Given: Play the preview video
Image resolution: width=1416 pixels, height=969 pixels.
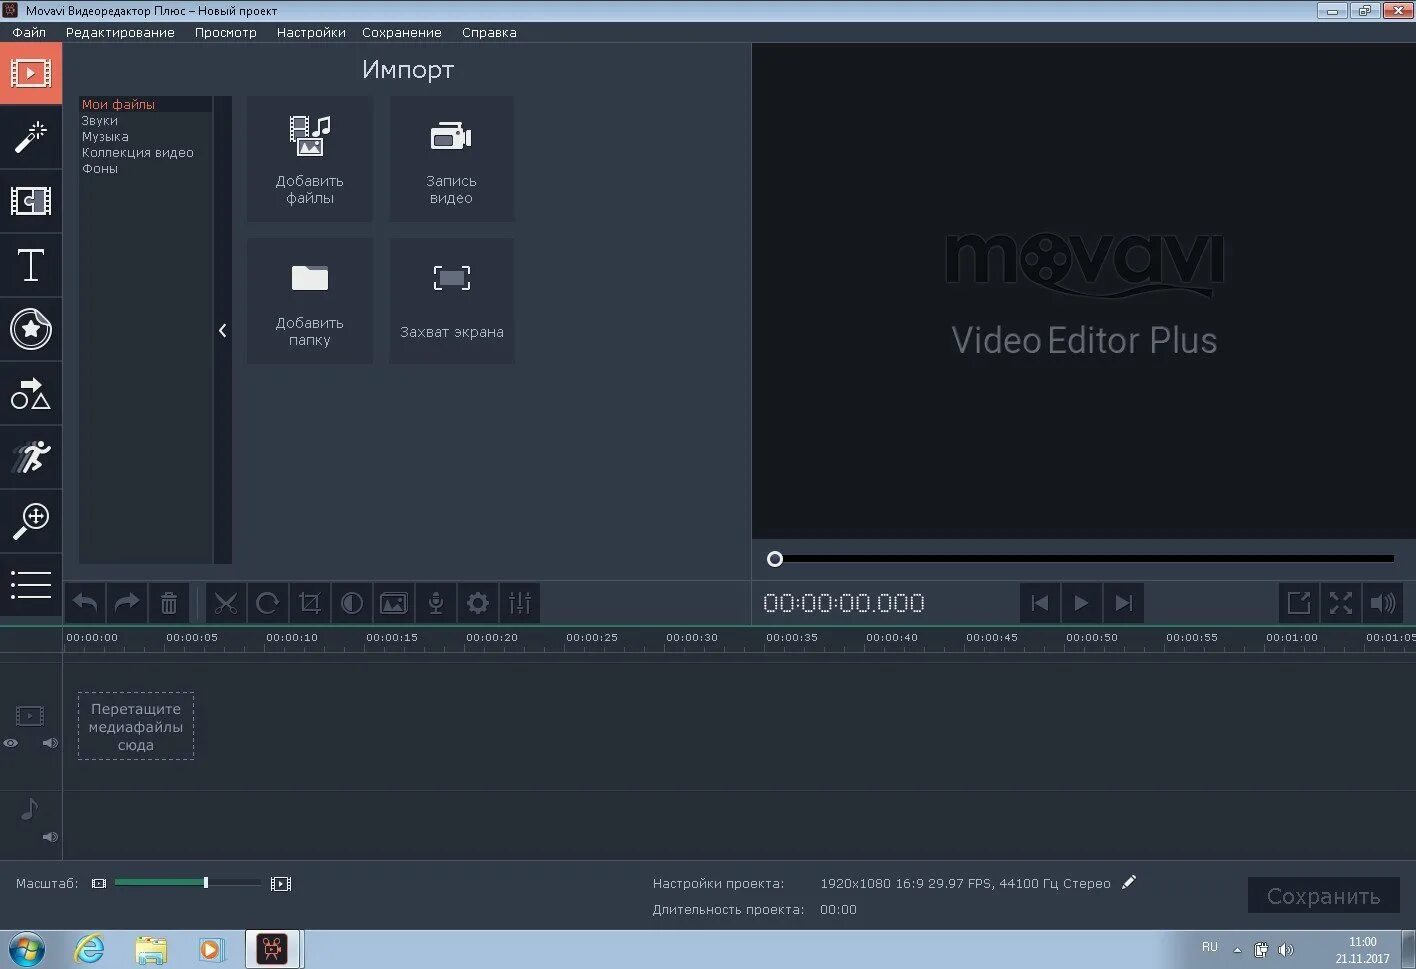Looking at the screenshot, I should click(x=1082, y=603).
